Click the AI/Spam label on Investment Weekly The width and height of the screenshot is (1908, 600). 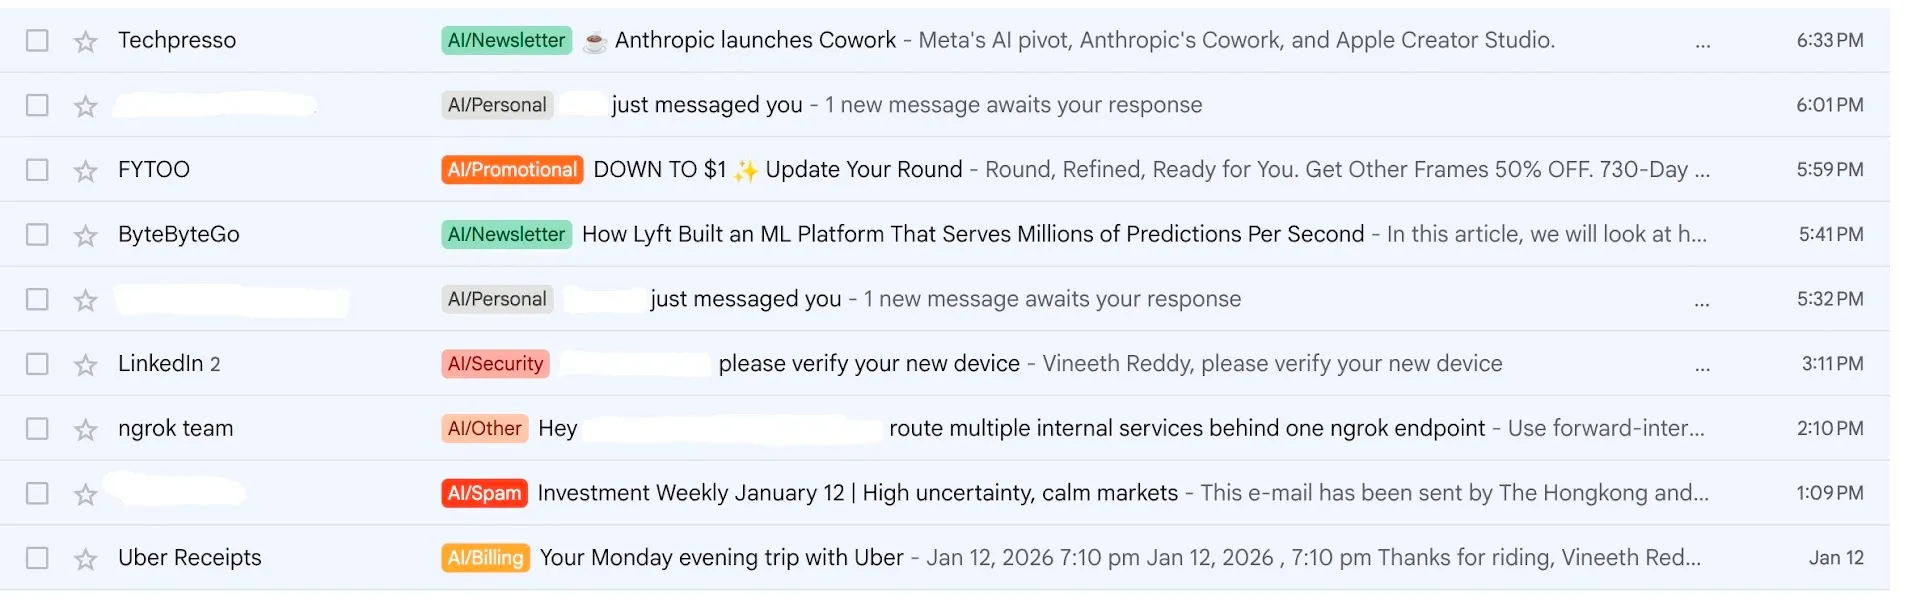click(x=484, y=493)
